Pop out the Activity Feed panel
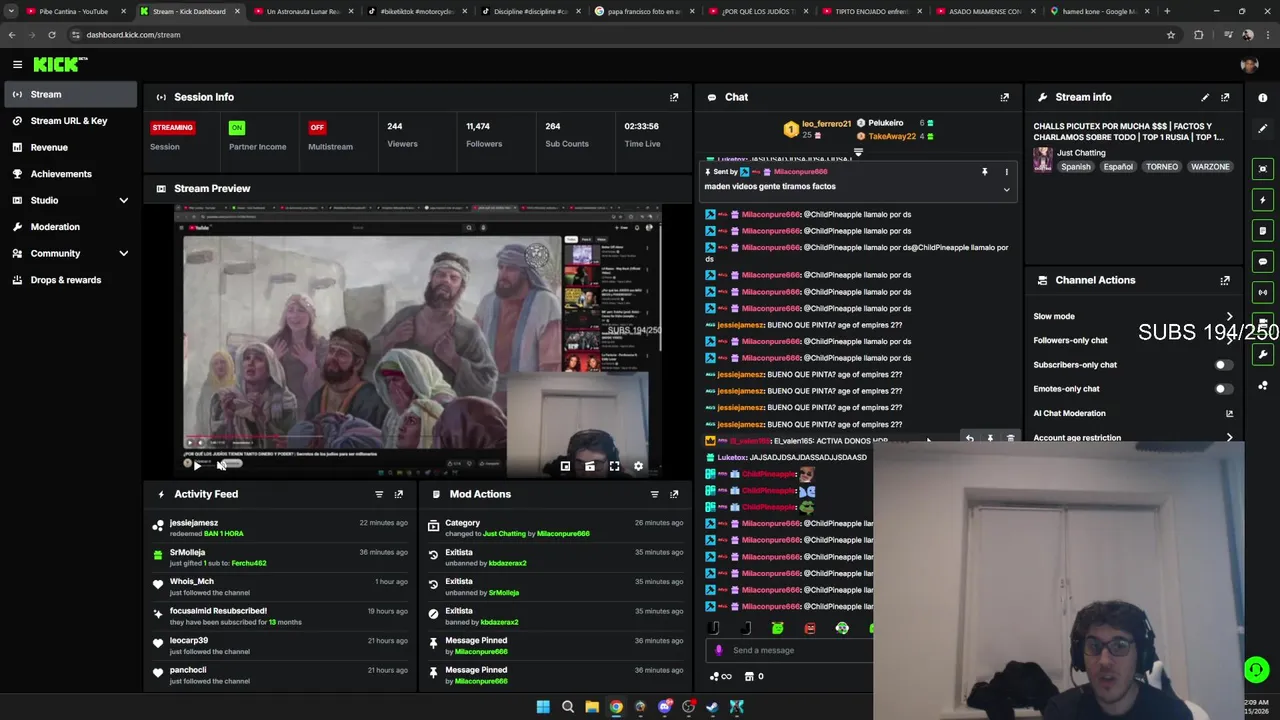This screenshot has height=720, width=1280. point(399,494)
